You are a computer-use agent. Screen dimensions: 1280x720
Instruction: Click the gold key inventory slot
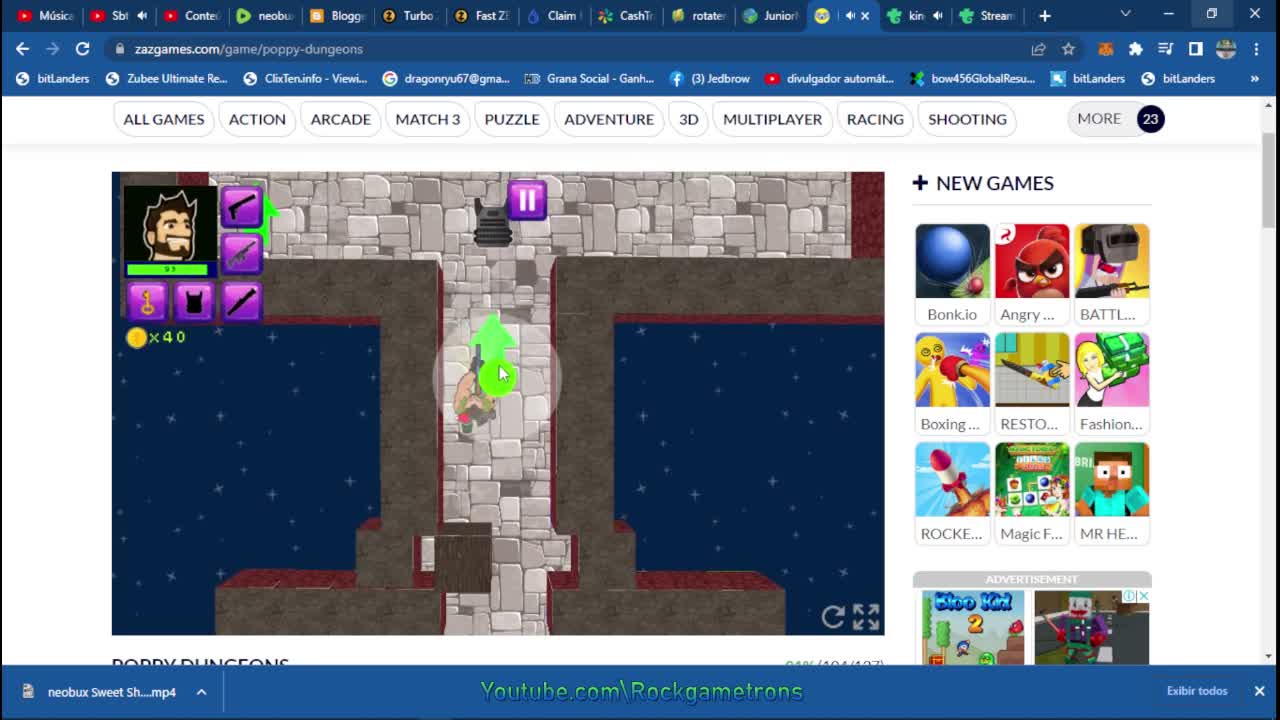(147, 301)
